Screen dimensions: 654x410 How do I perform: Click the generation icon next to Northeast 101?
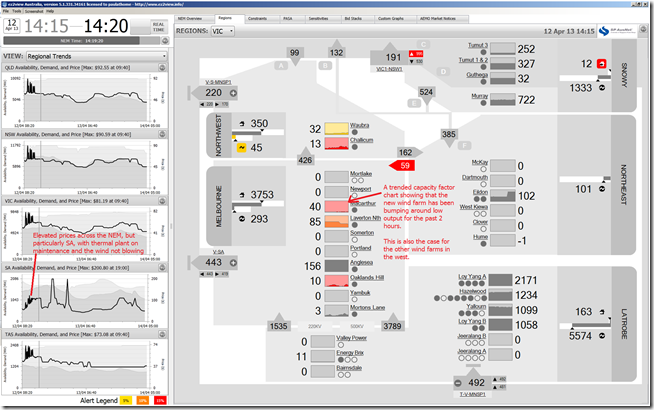(602, 189)
